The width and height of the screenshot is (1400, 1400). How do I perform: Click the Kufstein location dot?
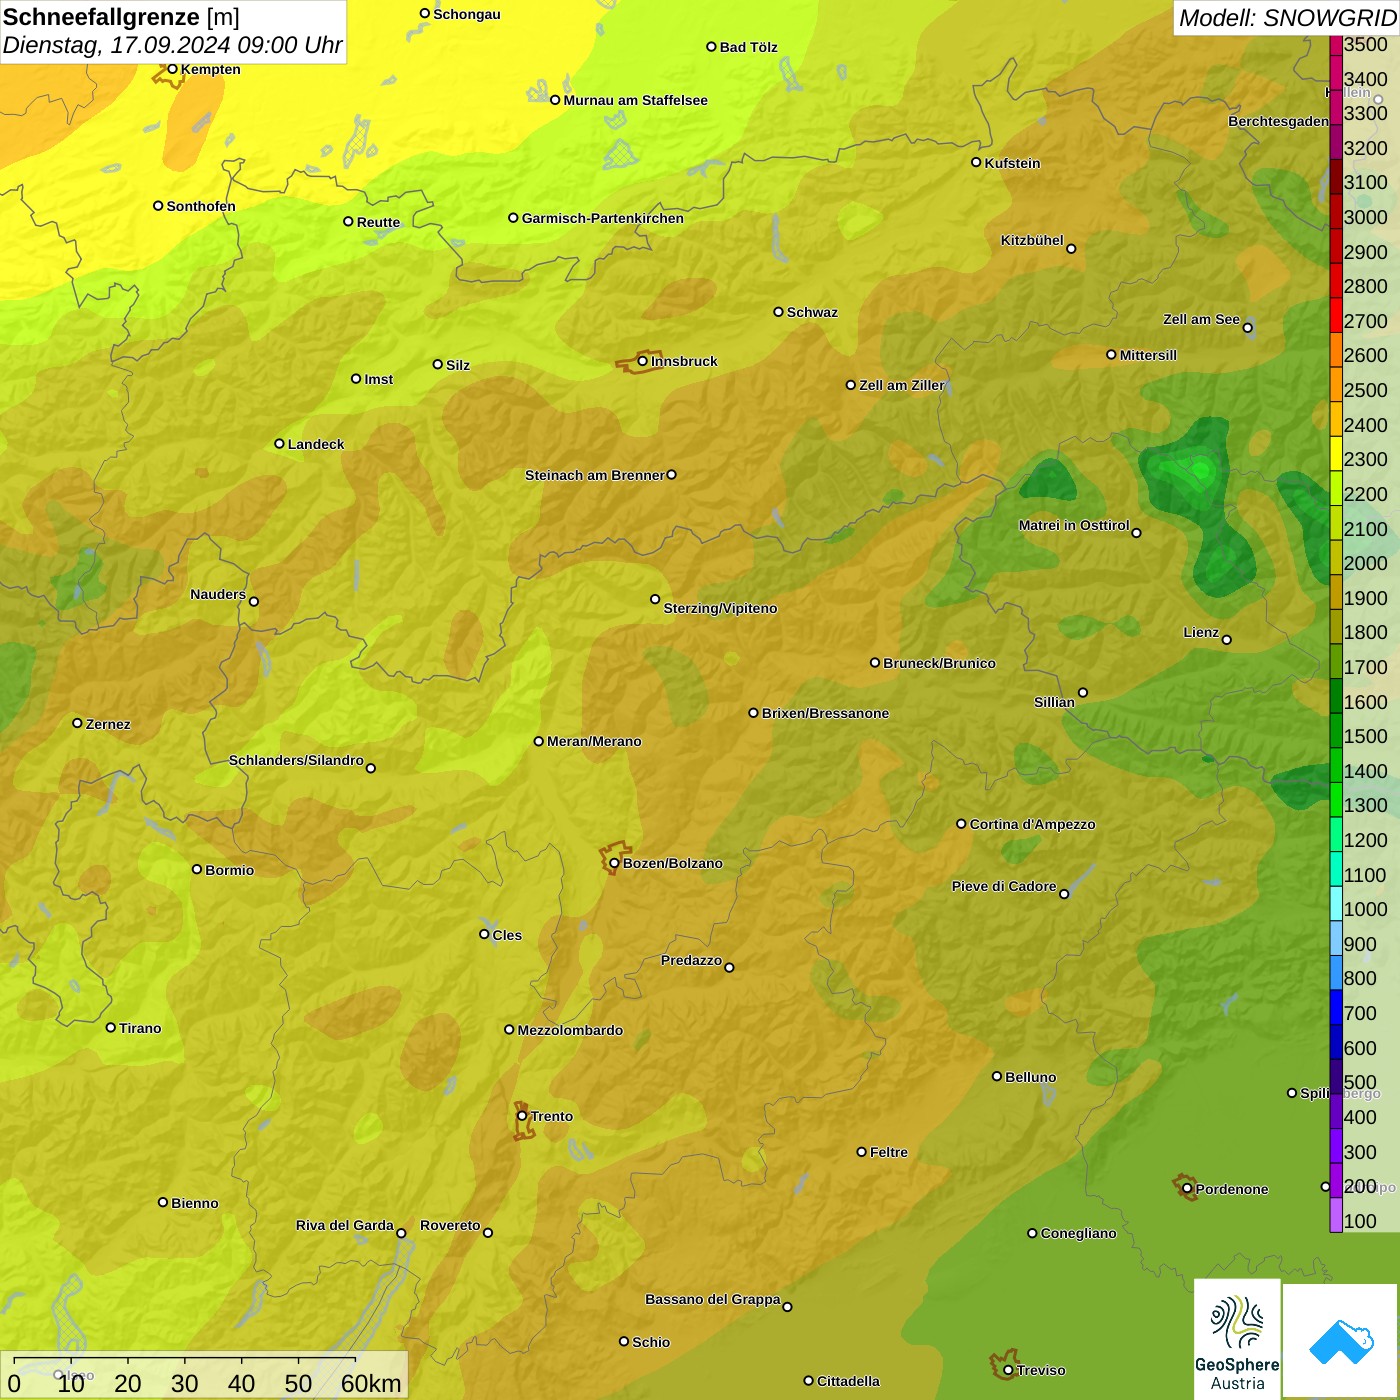pos(976,162)
